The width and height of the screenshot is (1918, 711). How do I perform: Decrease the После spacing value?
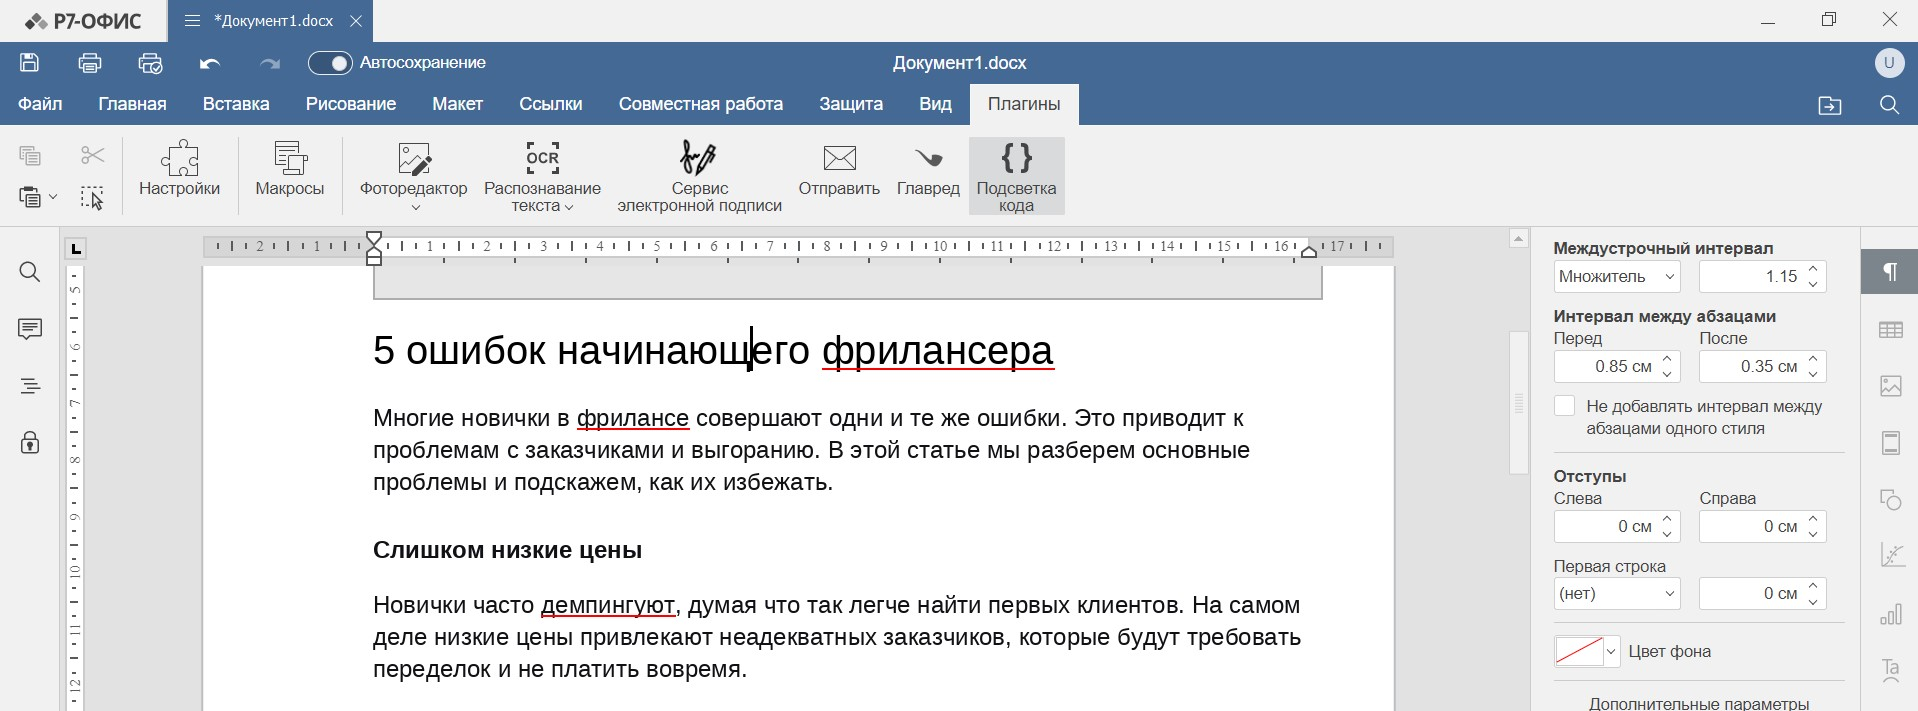[x=1813, y=375]
